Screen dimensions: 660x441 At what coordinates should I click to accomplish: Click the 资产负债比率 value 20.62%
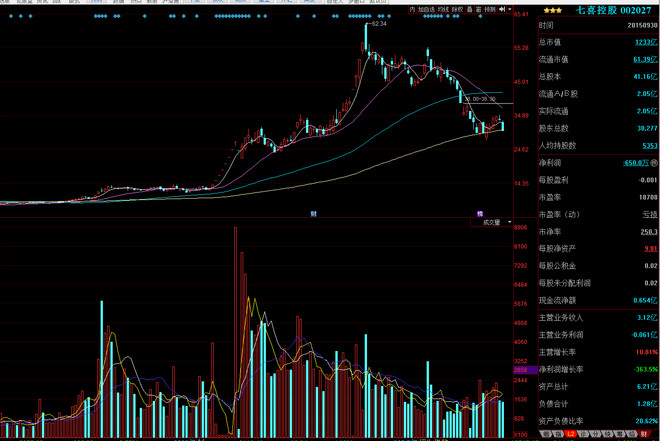pos(647,421)
